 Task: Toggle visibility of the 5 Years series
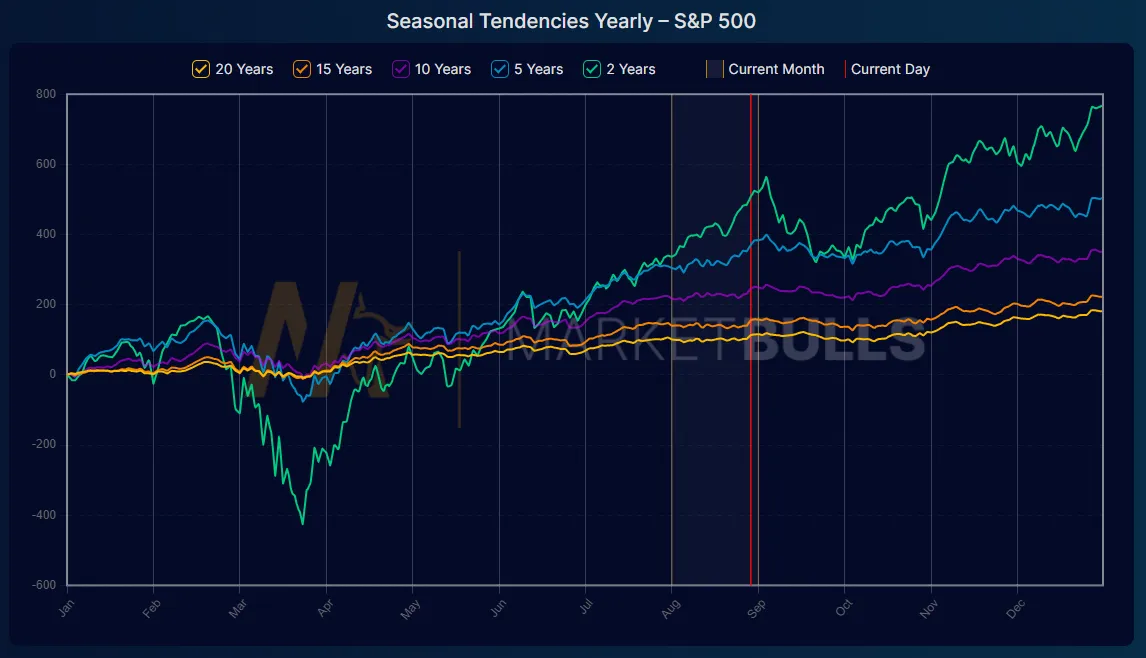point(500,68)
